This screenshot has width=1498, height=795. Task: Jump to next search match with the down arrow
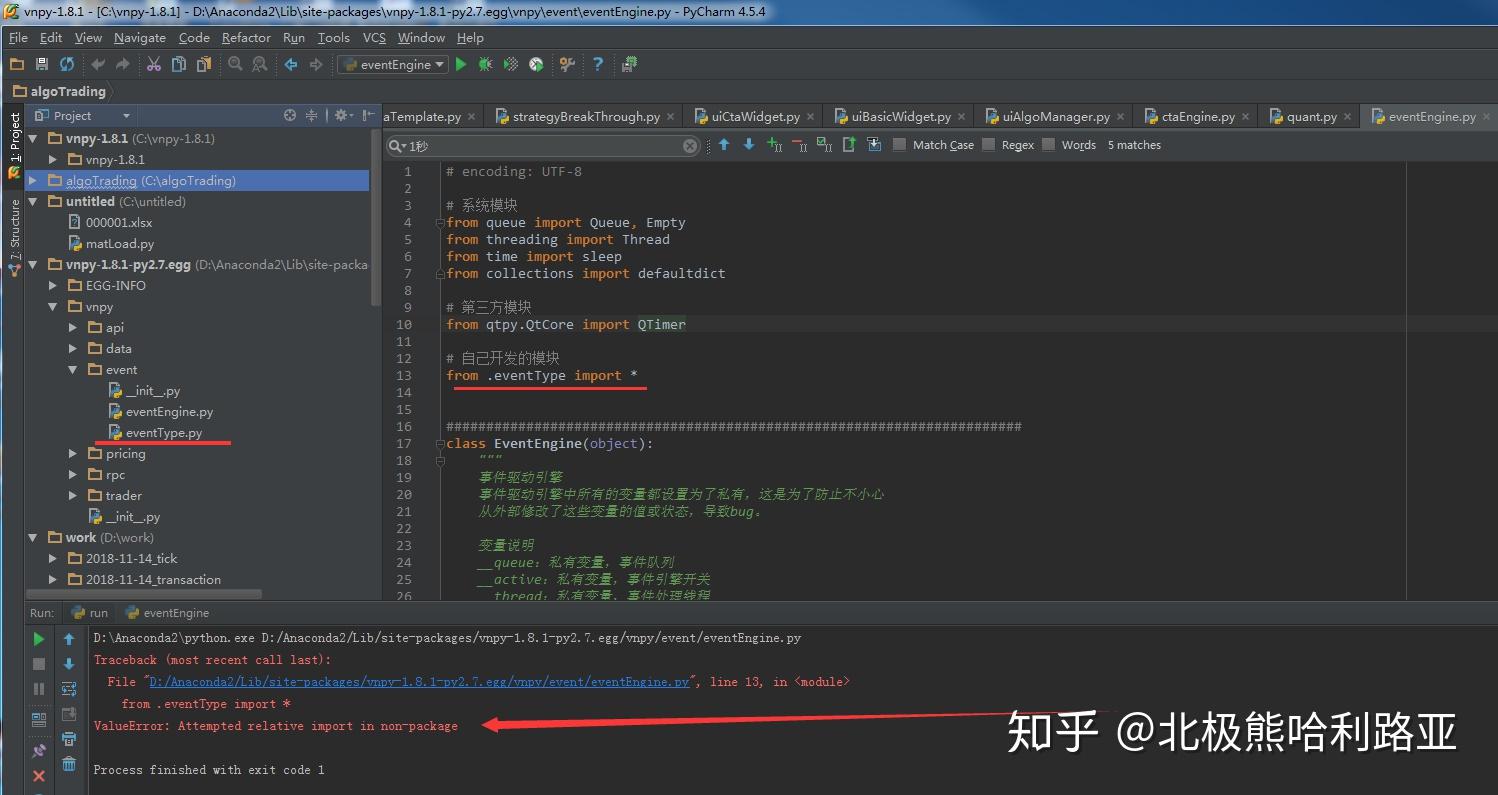pyautogui.click(x=749, y=145)
